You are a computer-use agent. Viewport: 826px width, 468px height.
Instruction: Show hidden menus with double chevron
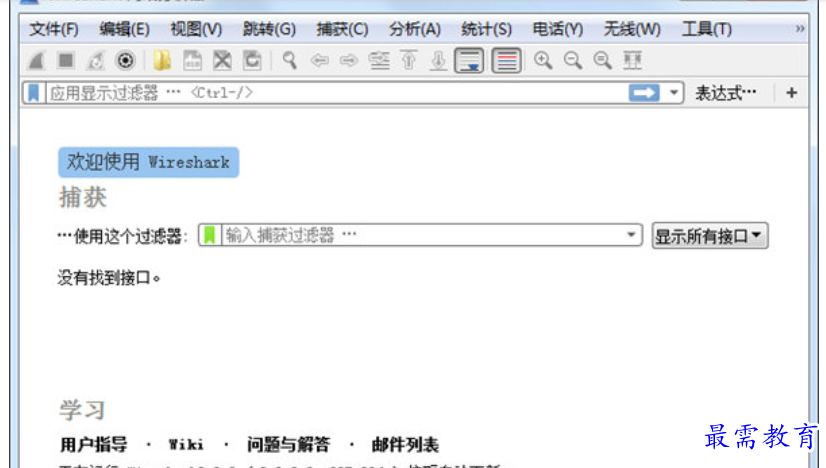click(800, 28)
